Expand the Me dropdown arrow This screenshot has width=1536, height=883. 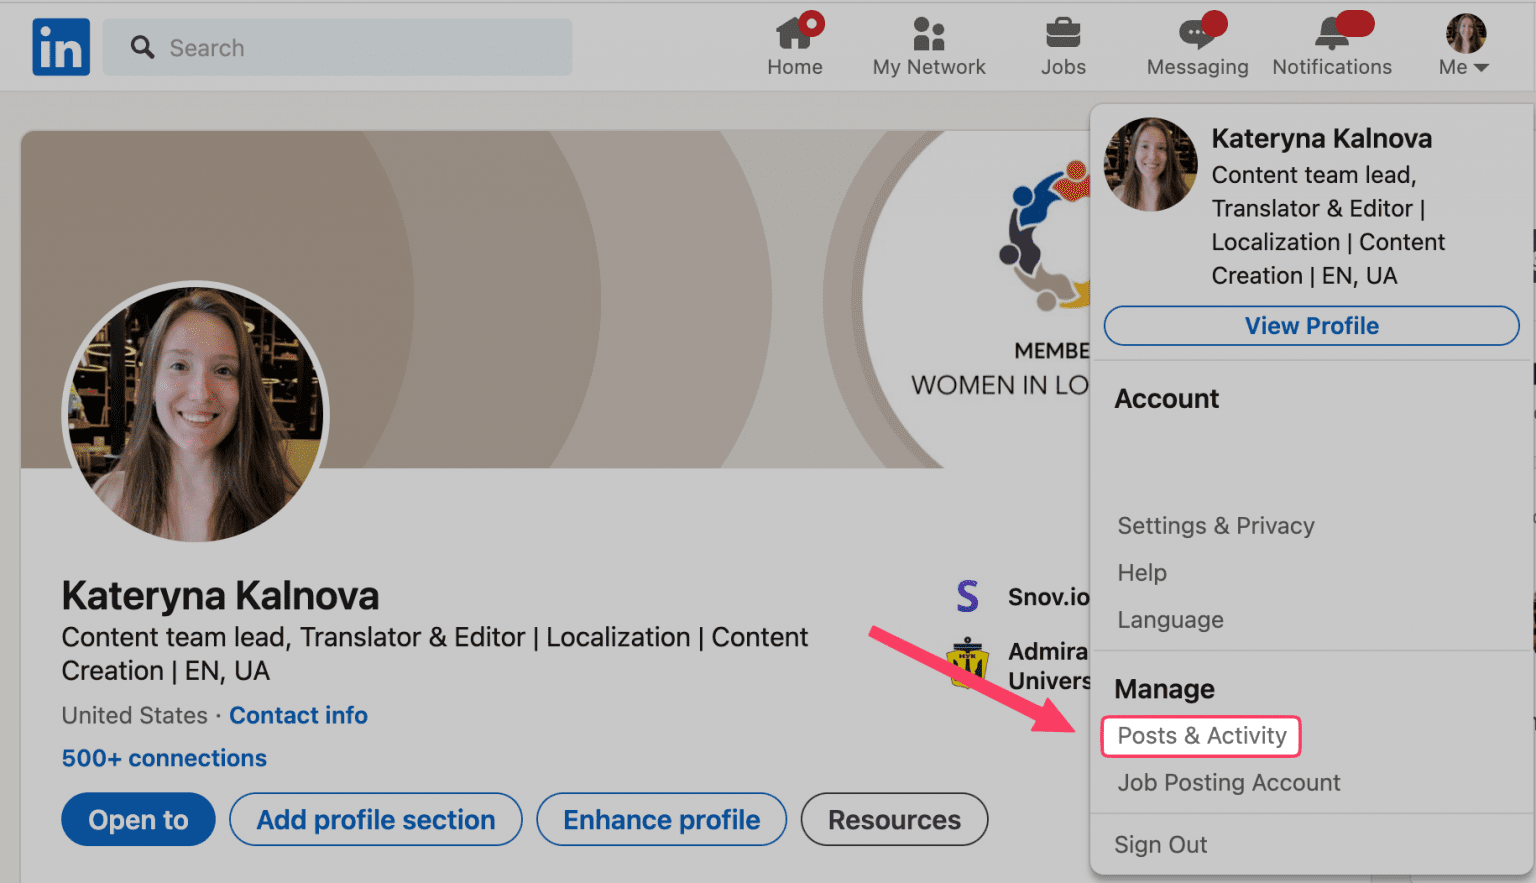[1482, 68]
